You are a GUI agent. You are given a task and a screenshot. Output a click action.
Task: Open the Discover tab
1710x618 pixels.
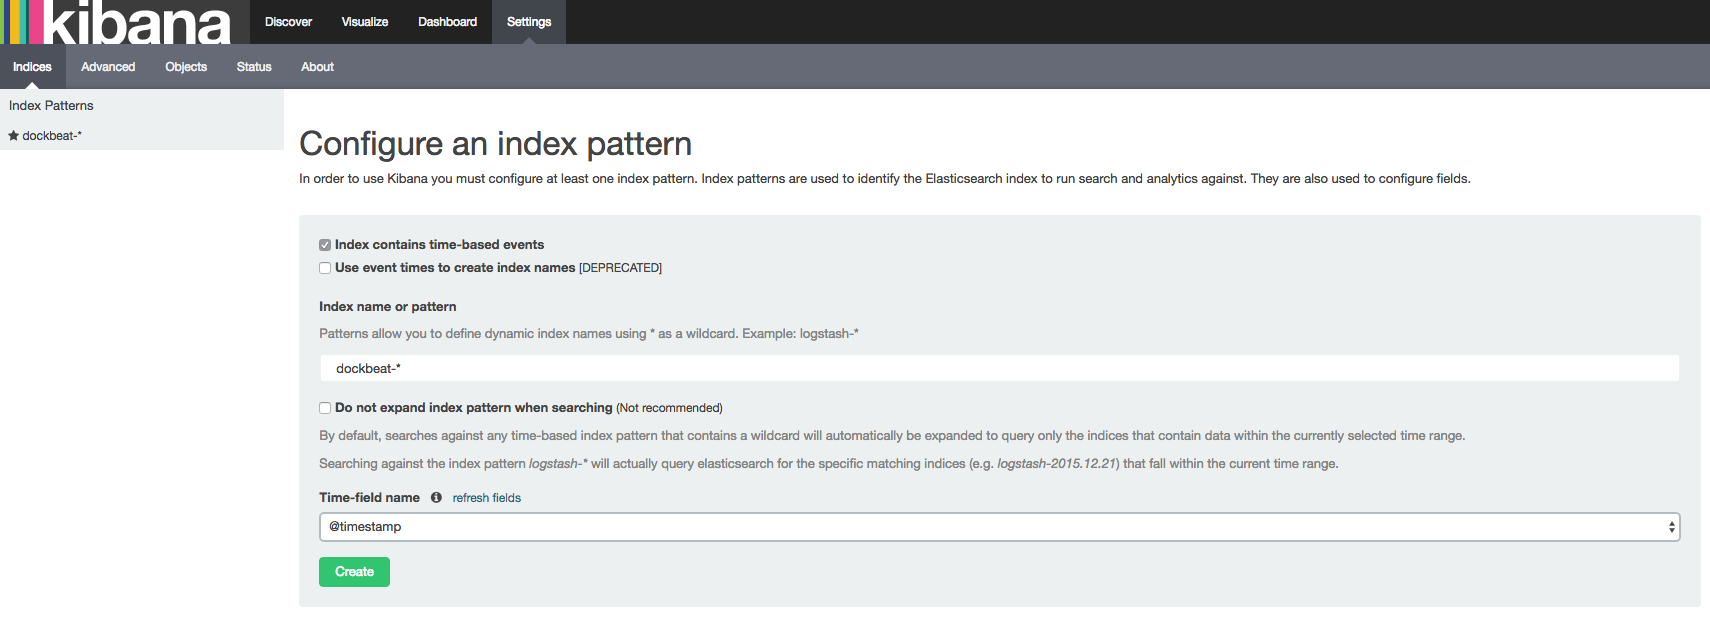[x=288, y=22]
